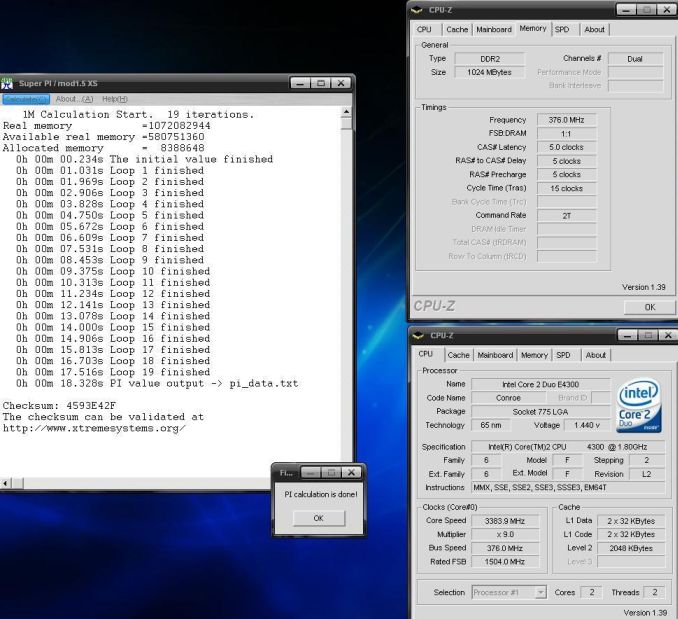The image size is (678, 619).
Task: Open About tab in the lower CPU-Z window
Action: (x=595, y=355)
